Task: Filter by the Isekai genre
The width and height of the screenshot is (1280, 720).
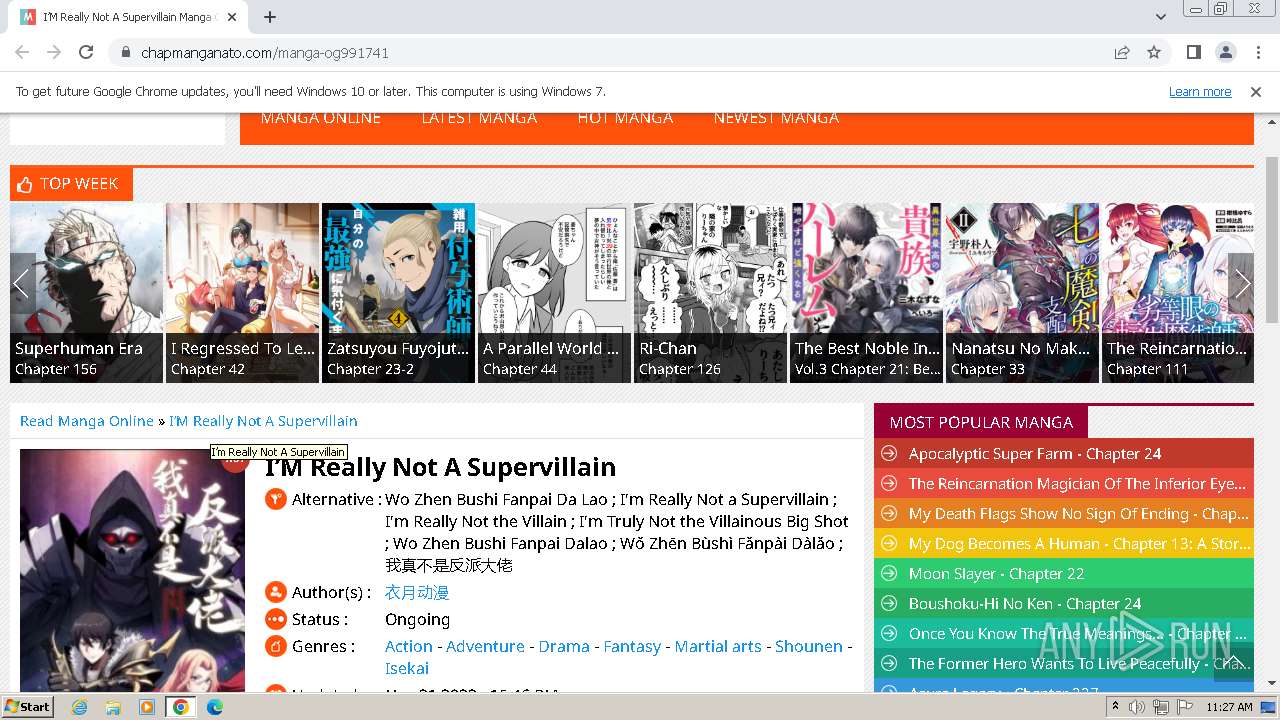Action: coord(407,669)
